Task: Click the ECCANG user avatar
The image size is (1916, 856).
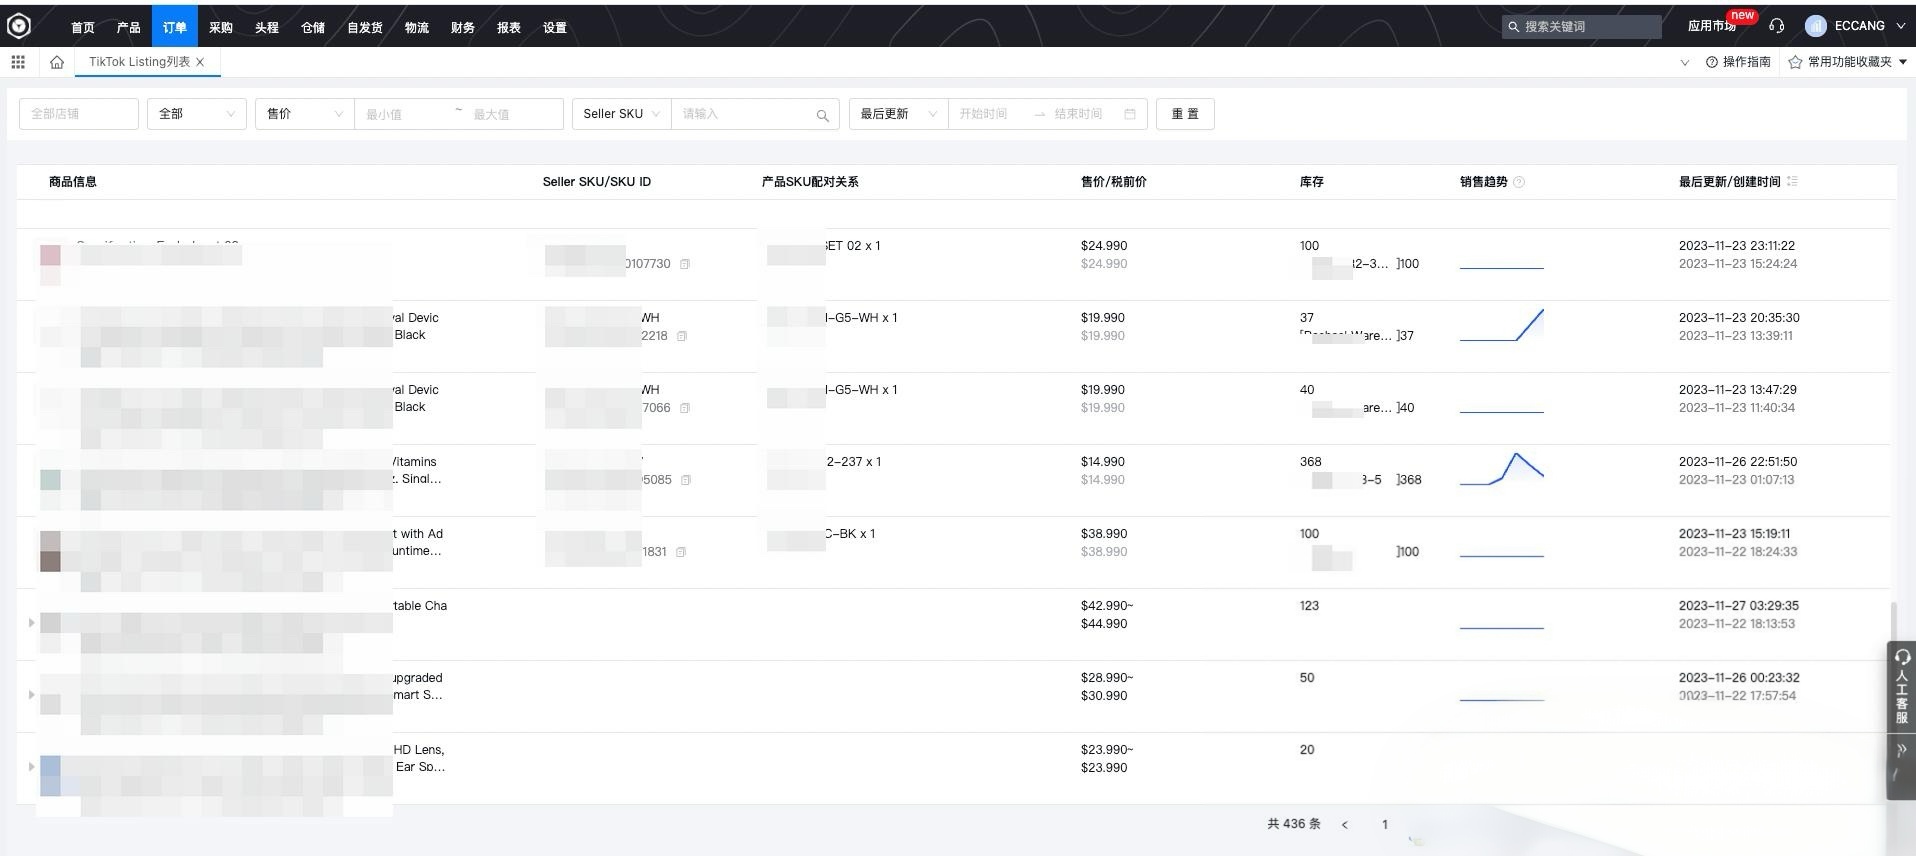Action: click(x=1816, y=26)
